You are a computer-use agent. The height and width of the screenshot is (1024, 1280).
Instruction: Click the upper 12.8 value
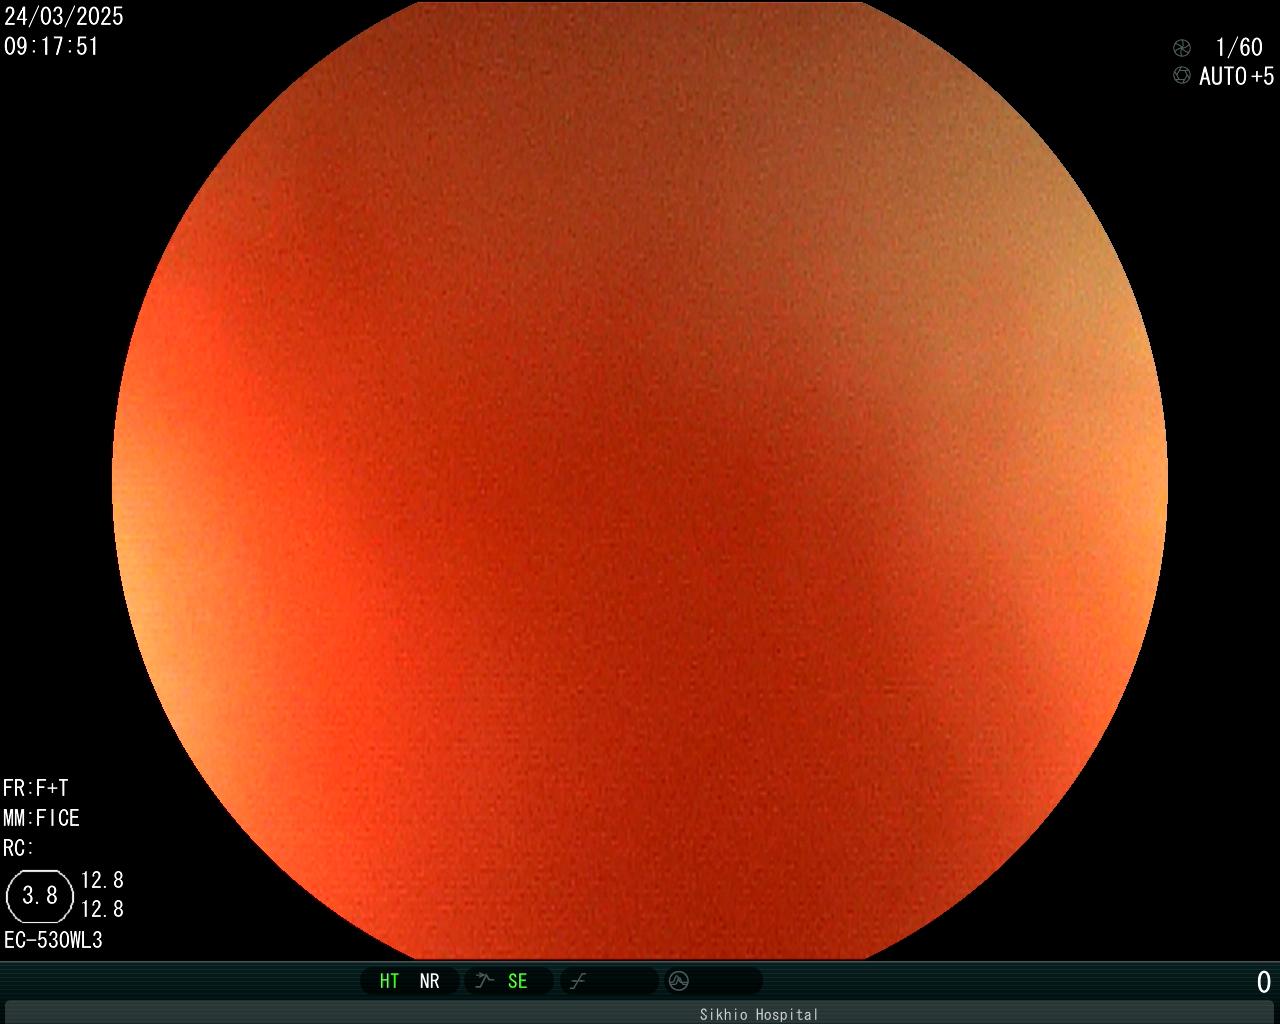point(102,880)
